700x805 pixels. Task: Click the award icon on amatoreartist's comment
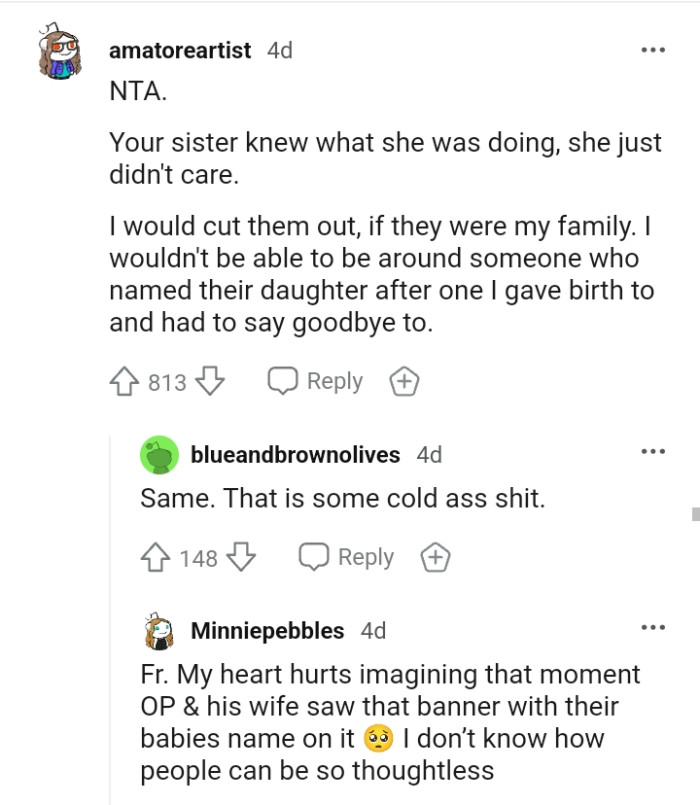(404, 381)
